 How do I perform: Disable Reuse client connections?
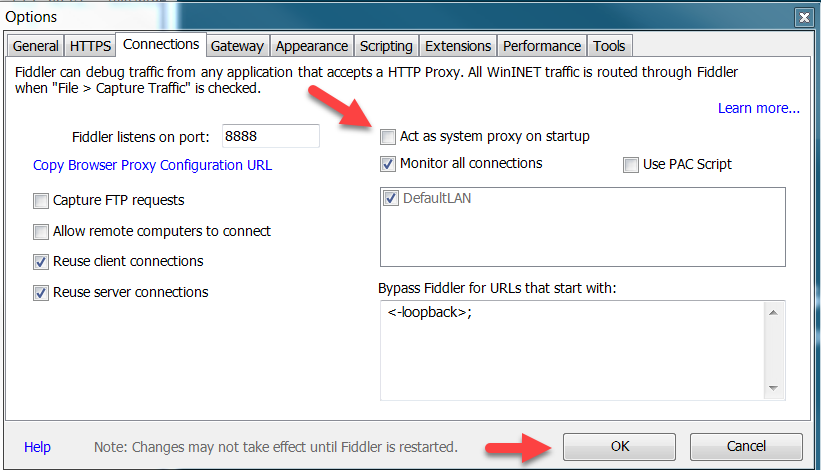[x=41, y=262]
